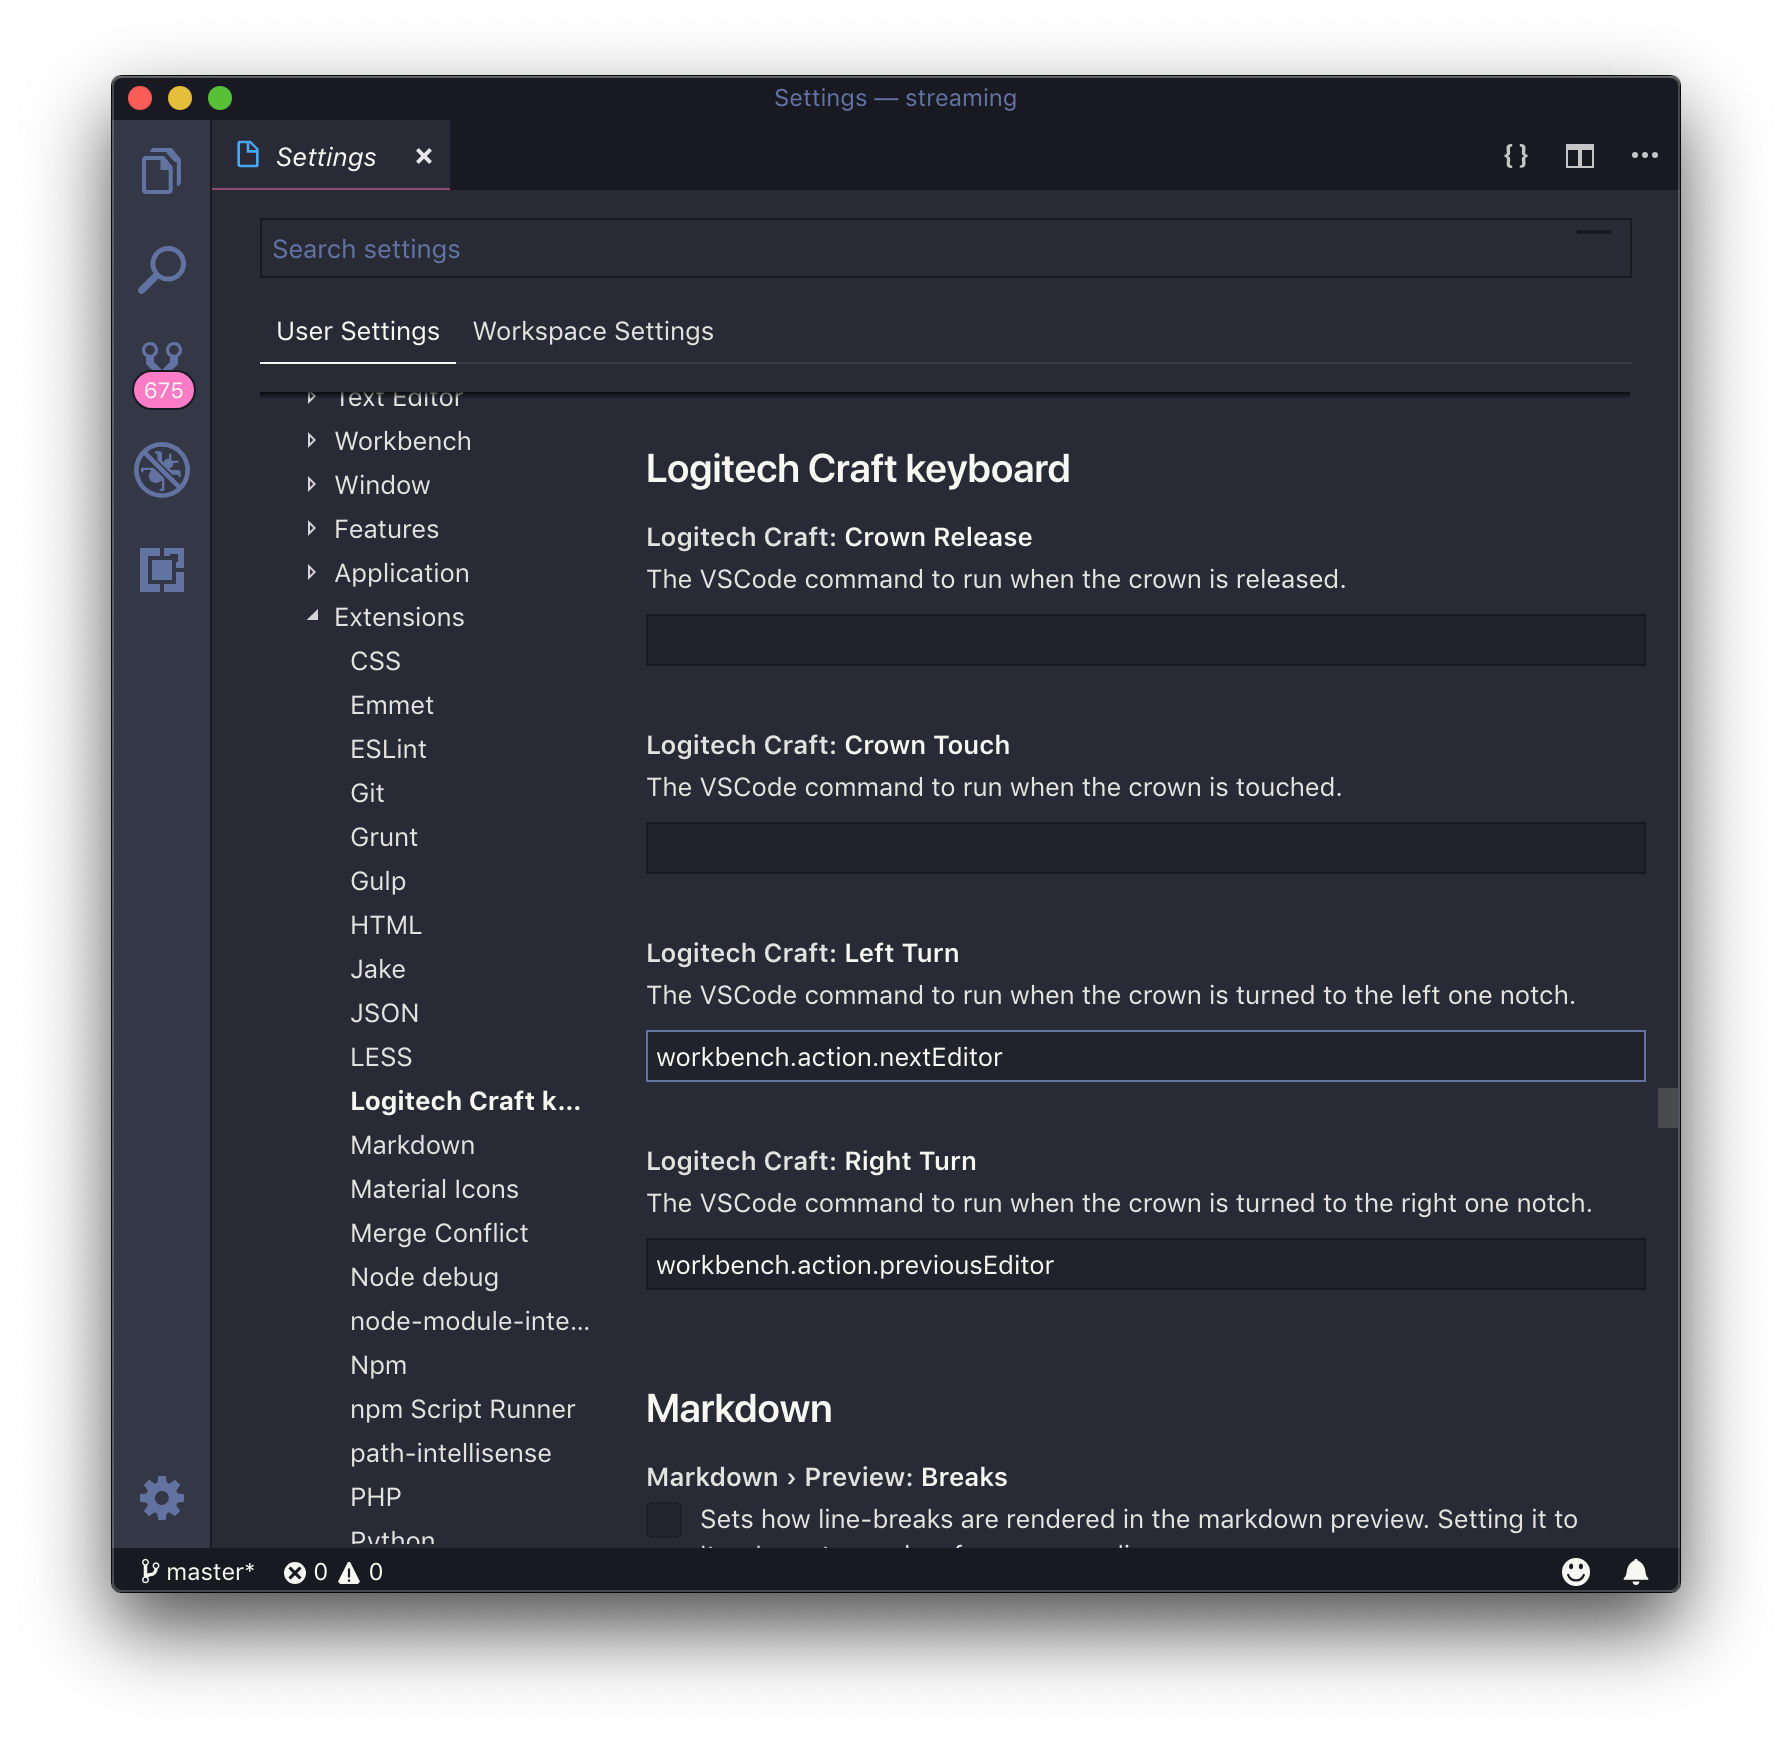
Task: Select npm Script Runner entry
Action: coord(463,1409)
